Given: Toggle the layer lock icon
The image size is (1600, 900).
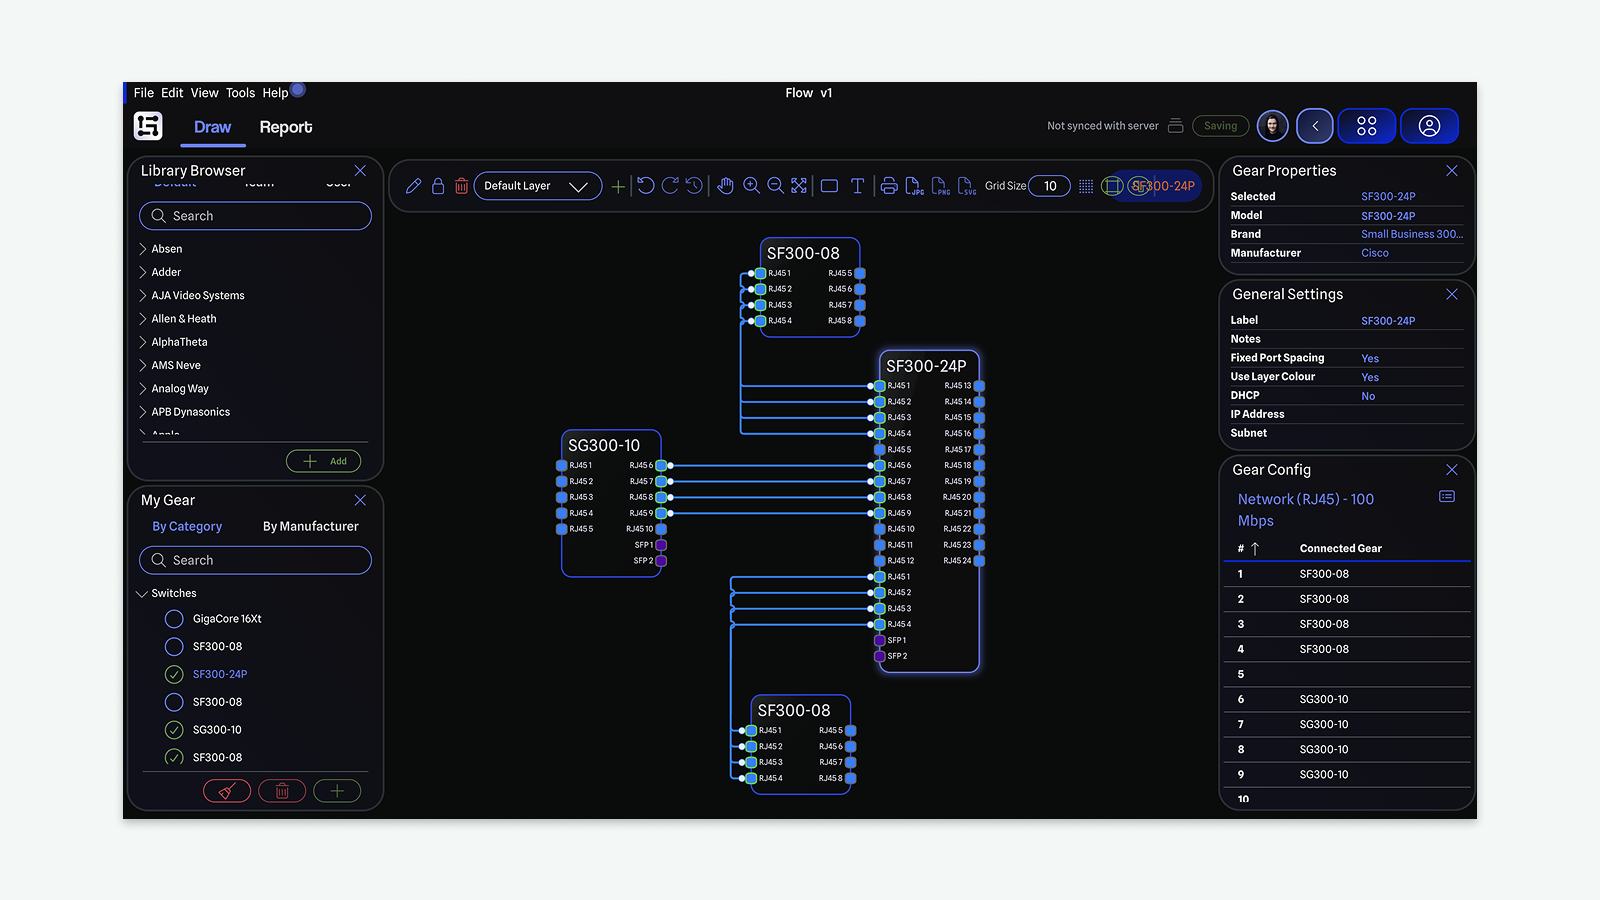Looking at the screenshot, I should 438,186.
